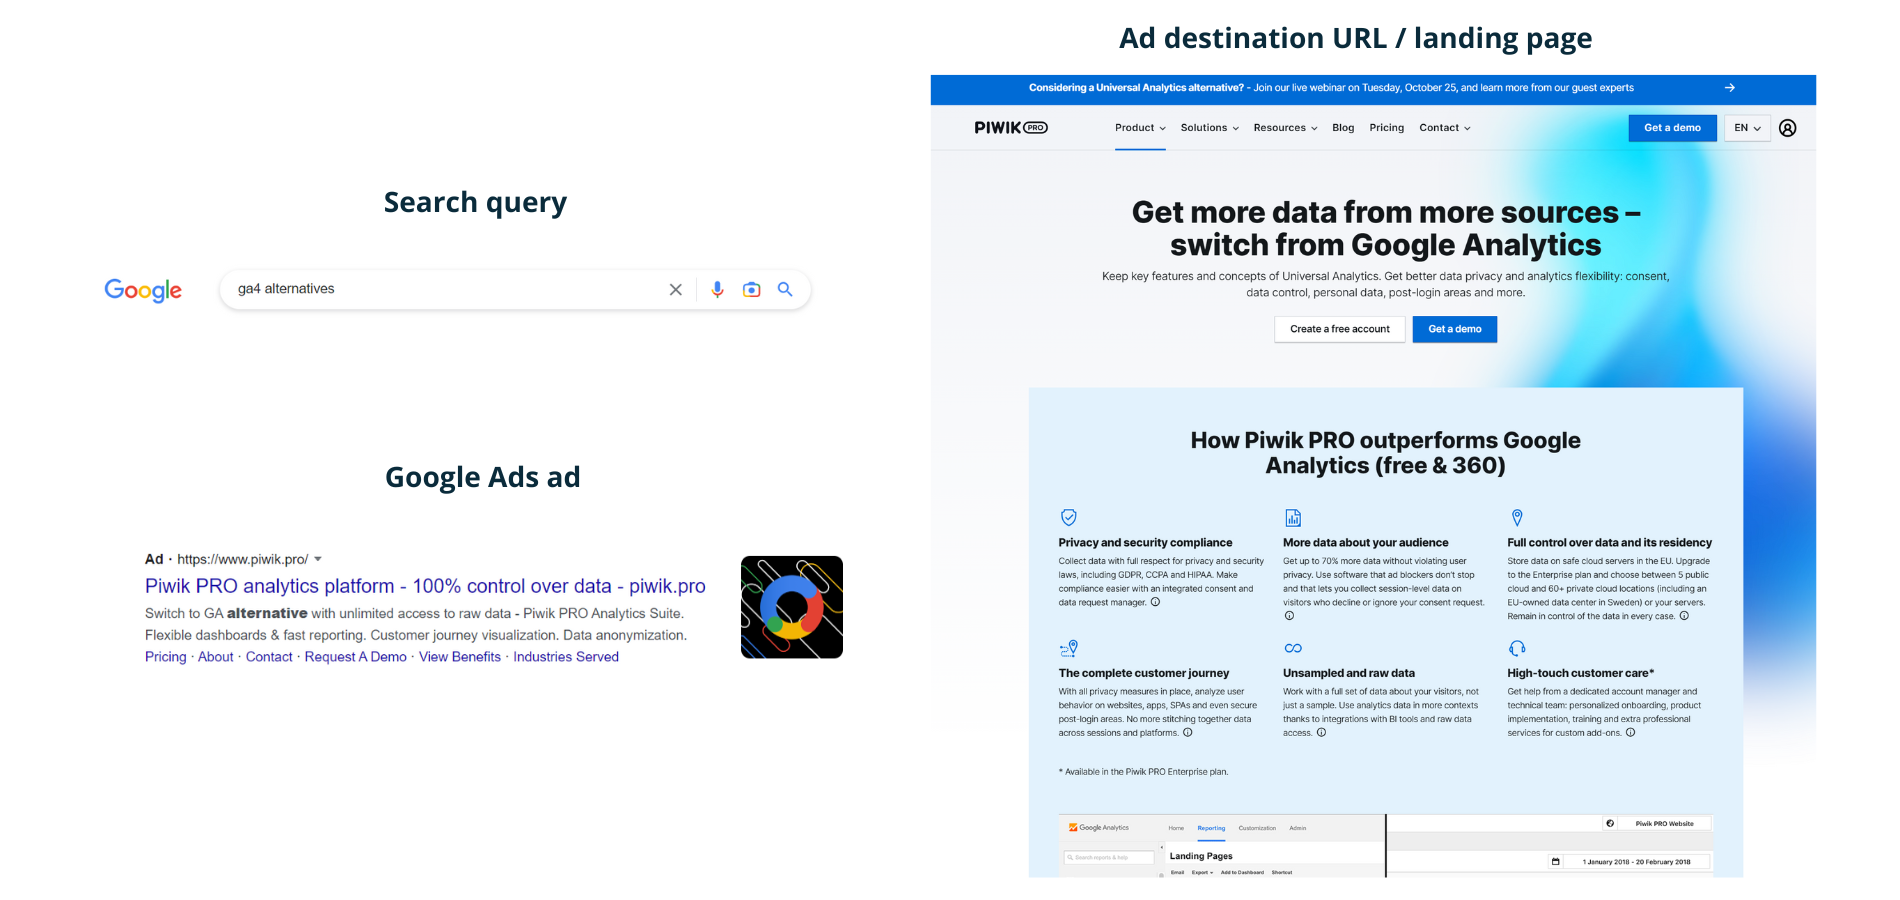Viewport: 1900px width, 900px height.
Task: Clear the Google search query with X
Action: tap(676, 290)
